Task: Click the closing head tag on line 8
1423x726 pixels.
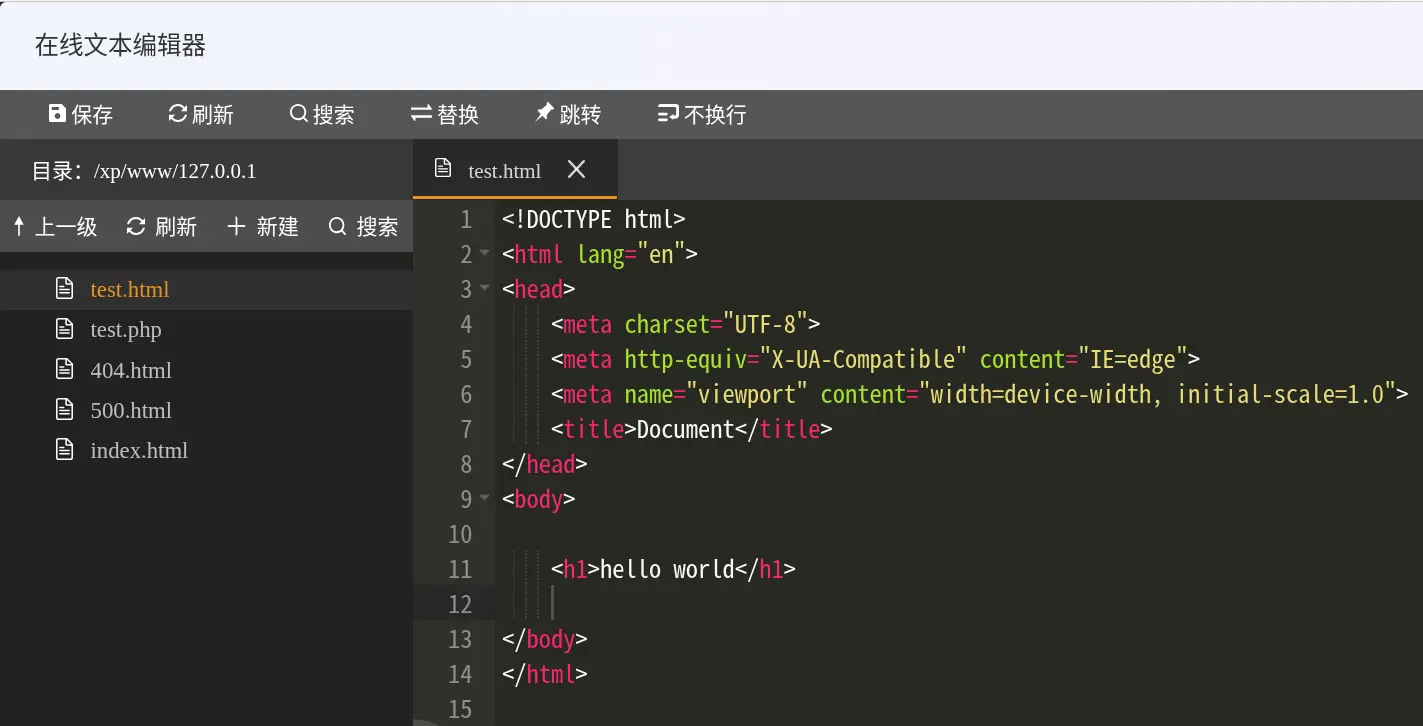Action: (x=545, y=464)
